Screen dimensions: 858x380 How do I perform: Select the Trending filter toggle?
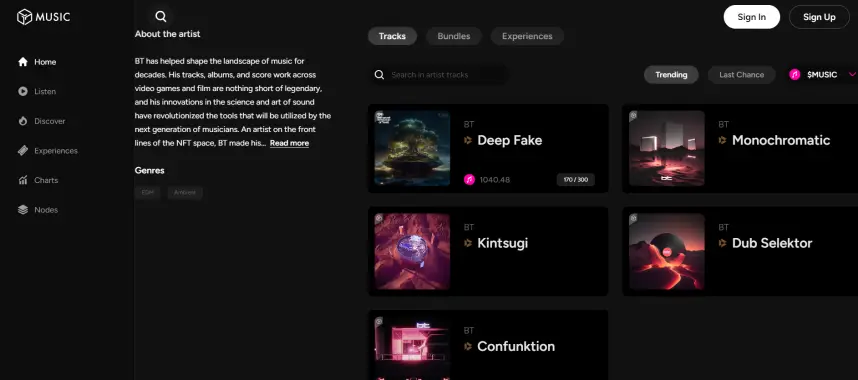pos(671,74)
